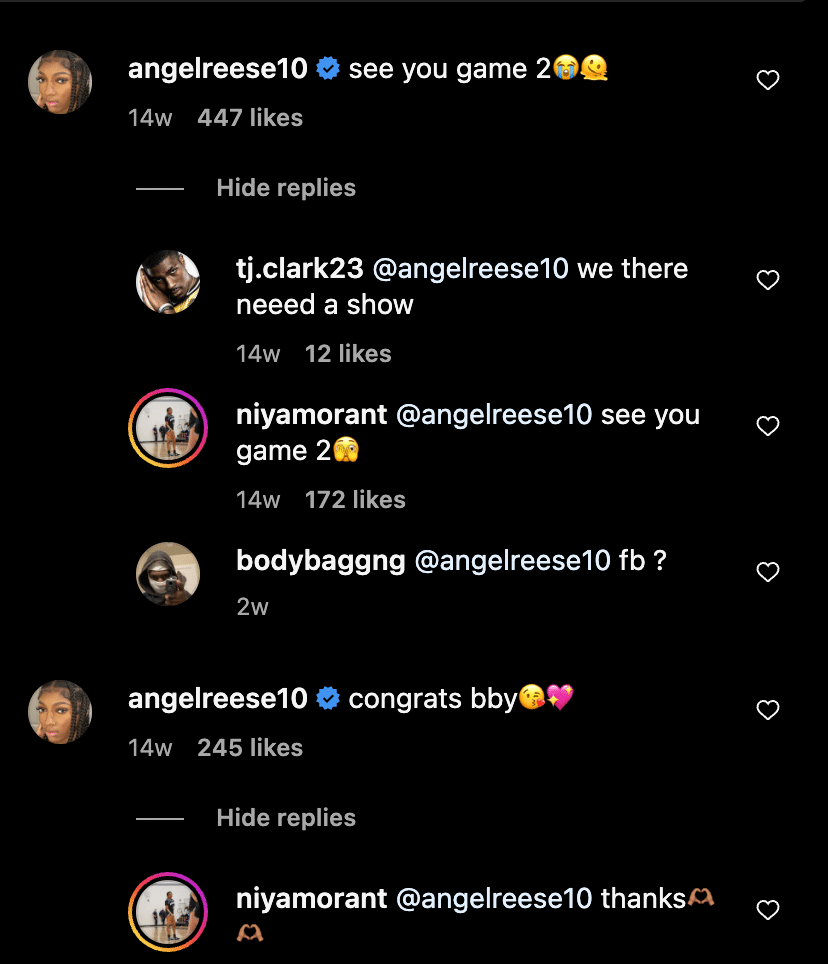
Task: Like tj.clark23's reply with the heart icon
Action: [x=768, y=280]
